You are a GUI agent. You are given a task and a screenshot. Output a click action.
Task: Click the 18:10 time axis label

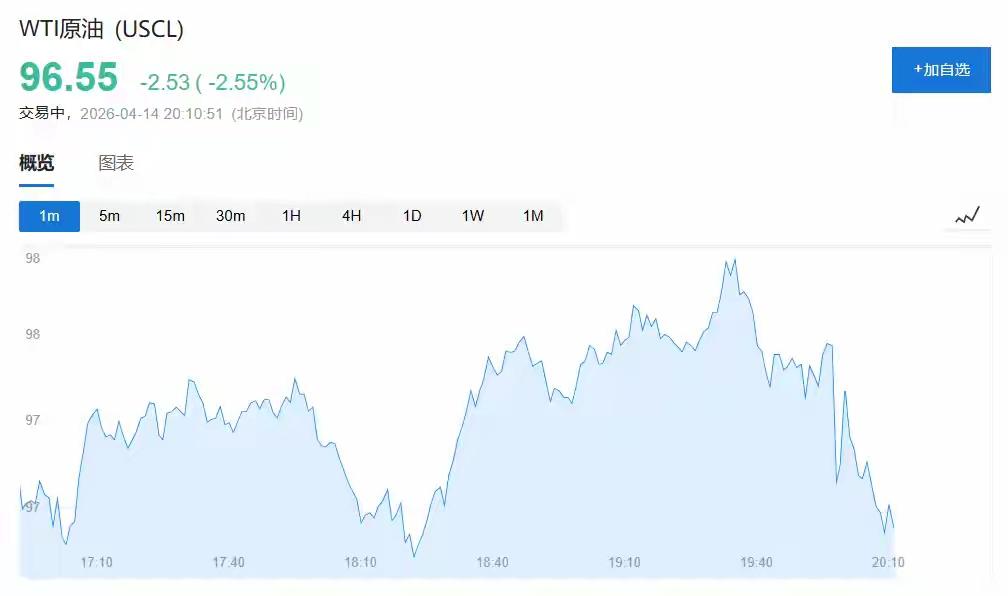pos(360,563)
